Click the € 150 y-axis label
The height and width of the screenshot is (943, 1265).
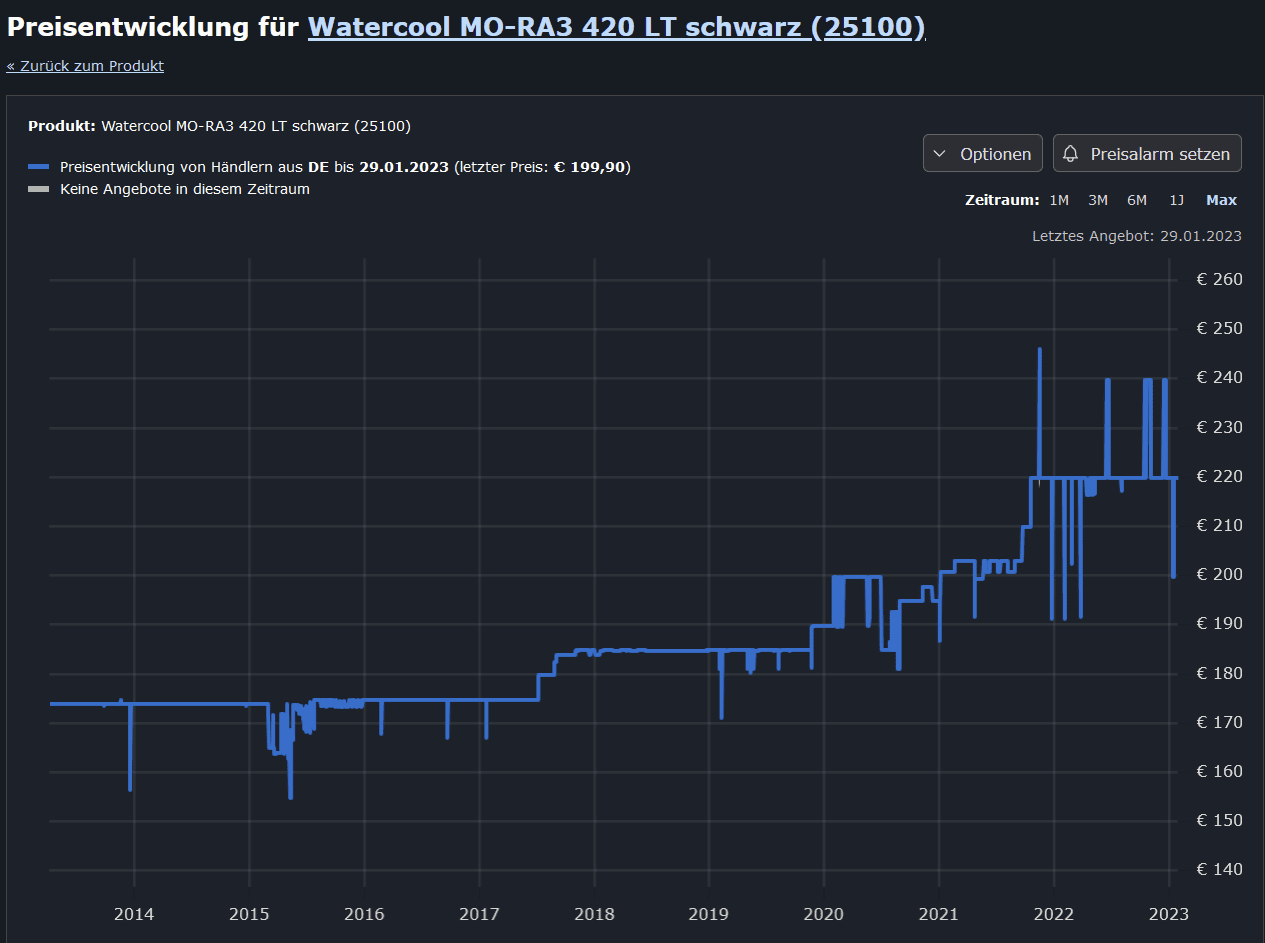1219,820
